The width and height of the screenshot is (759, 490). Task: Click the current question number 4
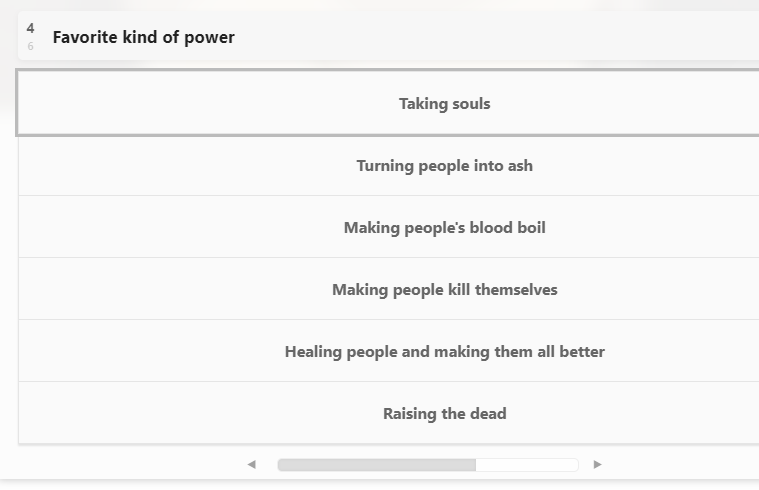click(x=30, y=29)
